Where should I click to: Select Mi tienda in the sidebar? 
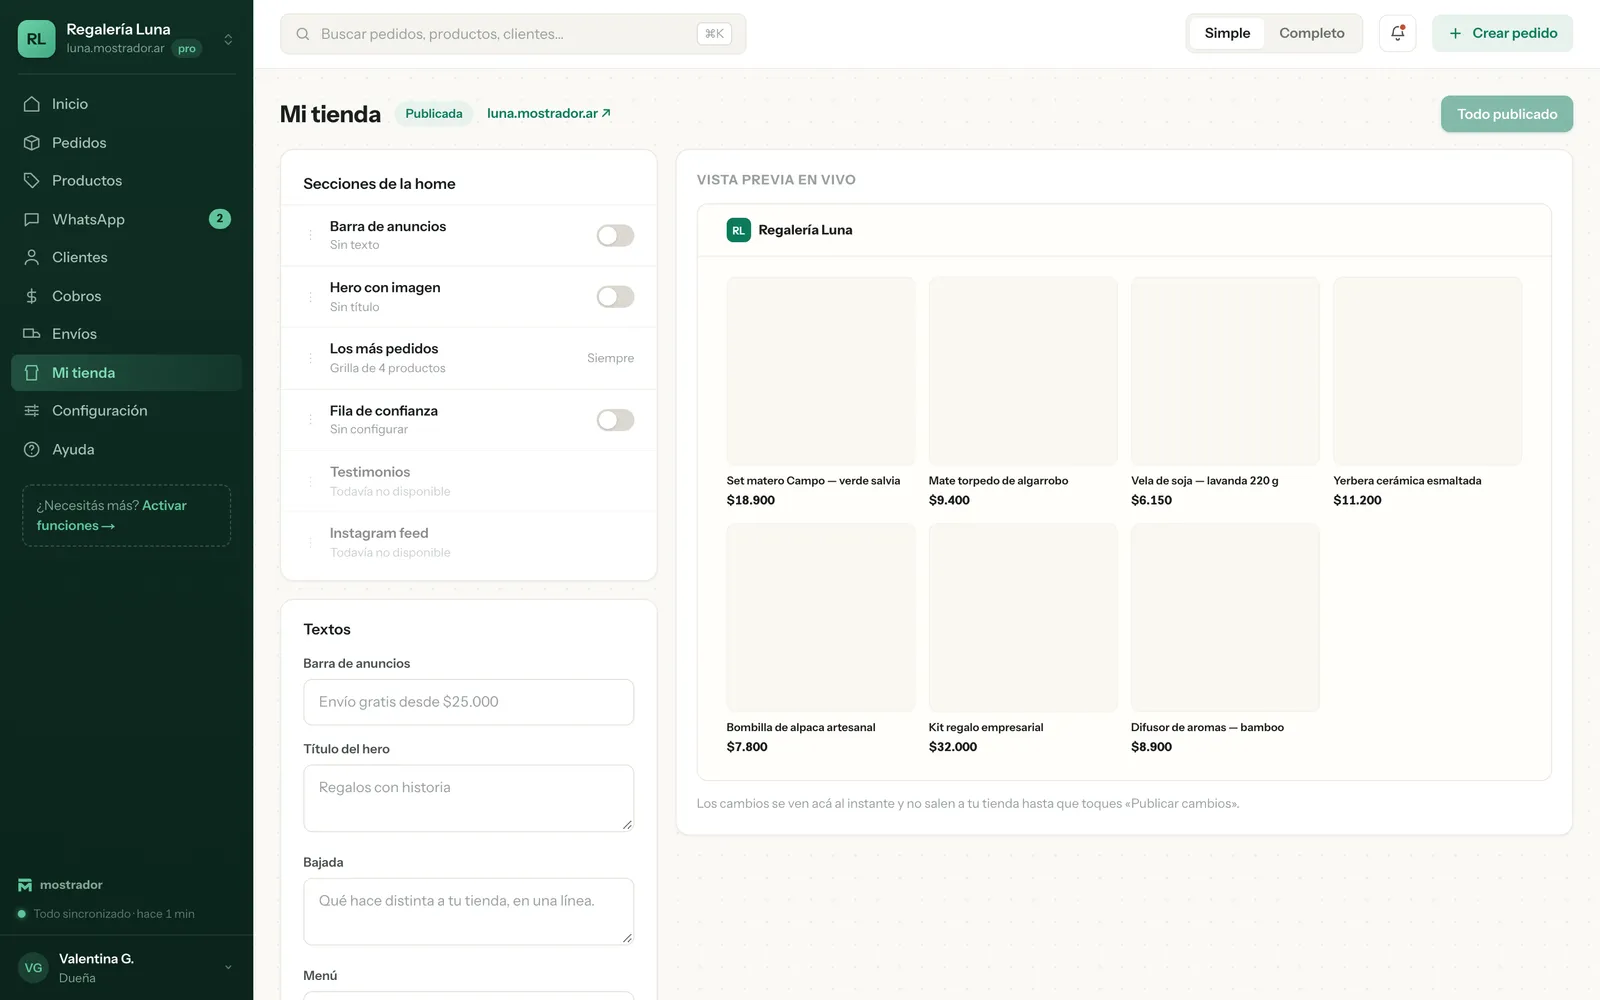tap(126, 373)
